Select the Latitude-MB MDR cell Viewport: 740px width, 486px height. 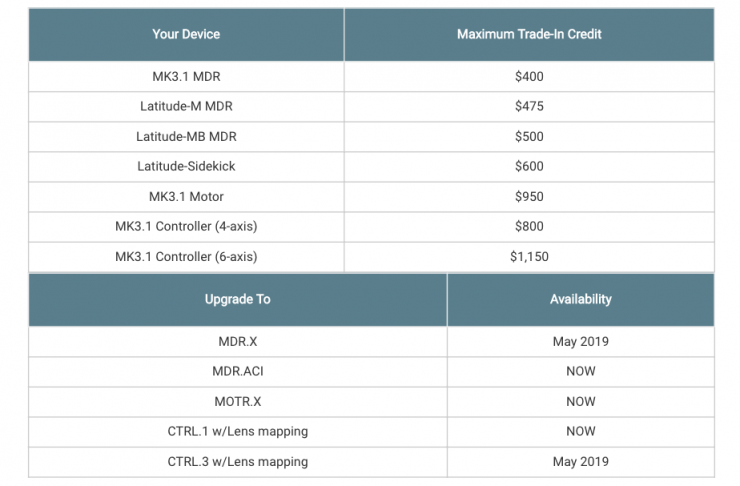point(186,136)
